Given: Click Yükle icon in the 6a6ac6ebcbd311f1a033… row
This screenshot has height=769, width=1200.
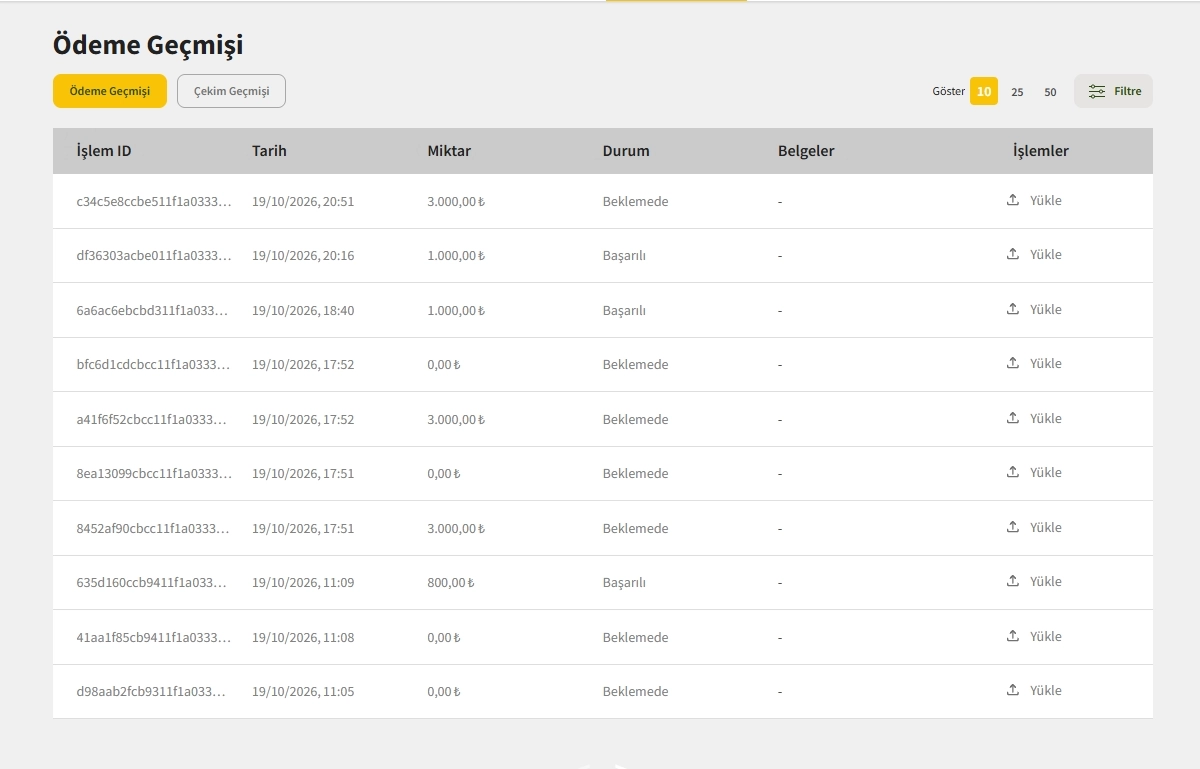Looking at the screenshot, I should (x=1012, y=309).
